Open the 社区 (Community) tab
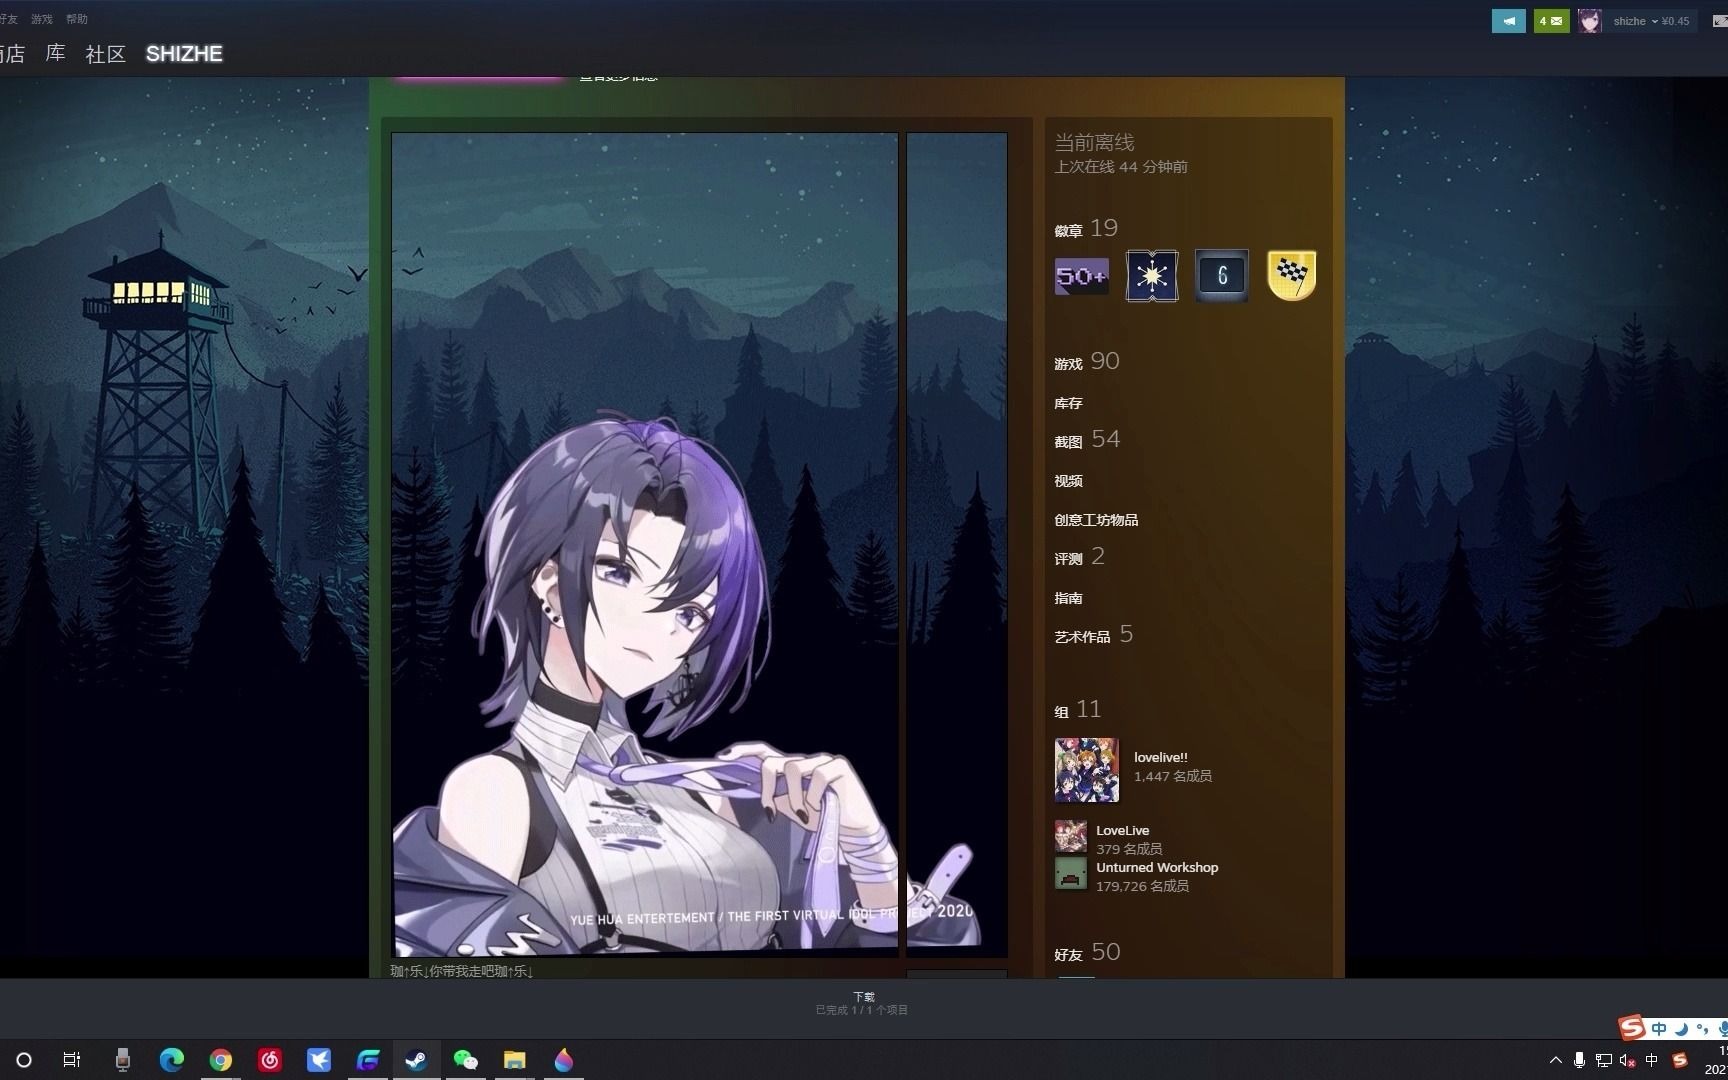Screen dimensions: 1728x1080 [105, 54]
